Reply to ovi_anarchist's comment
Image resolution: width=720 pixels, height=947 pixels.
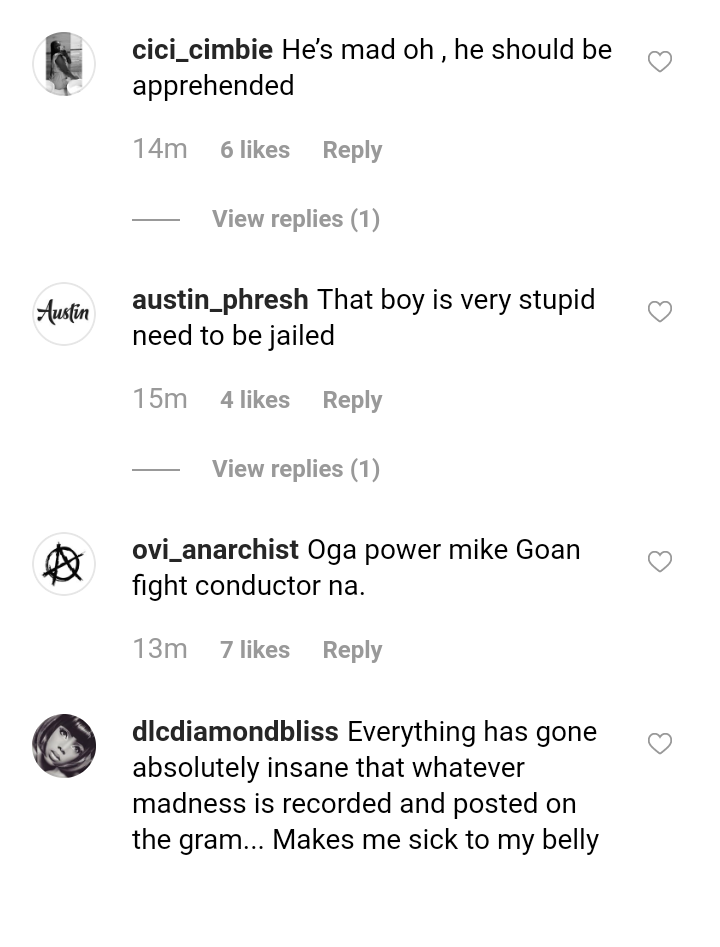(352, 650)
